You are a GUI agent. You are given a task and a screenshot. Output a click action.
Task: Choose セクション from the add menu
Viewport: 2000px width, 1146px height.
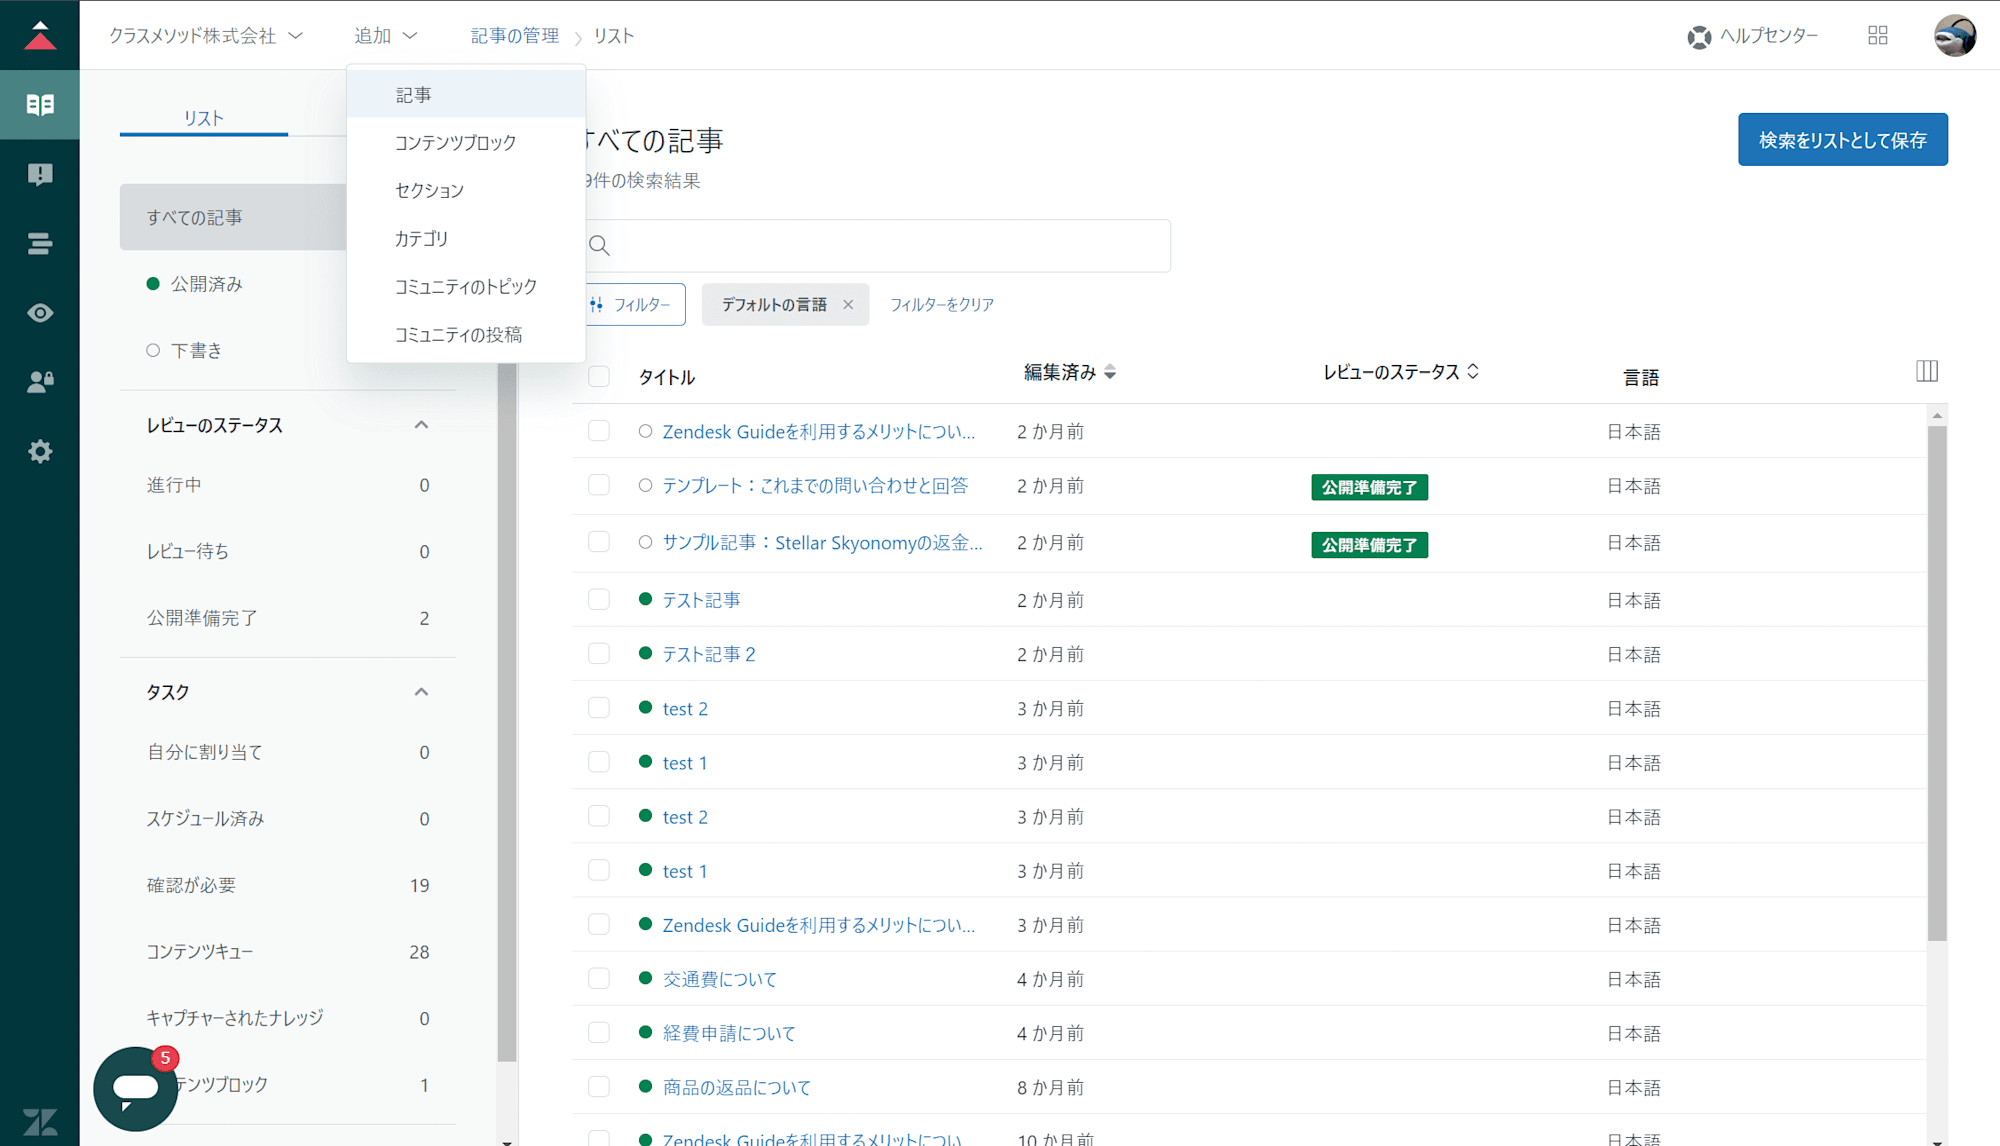tap(466, 190)
